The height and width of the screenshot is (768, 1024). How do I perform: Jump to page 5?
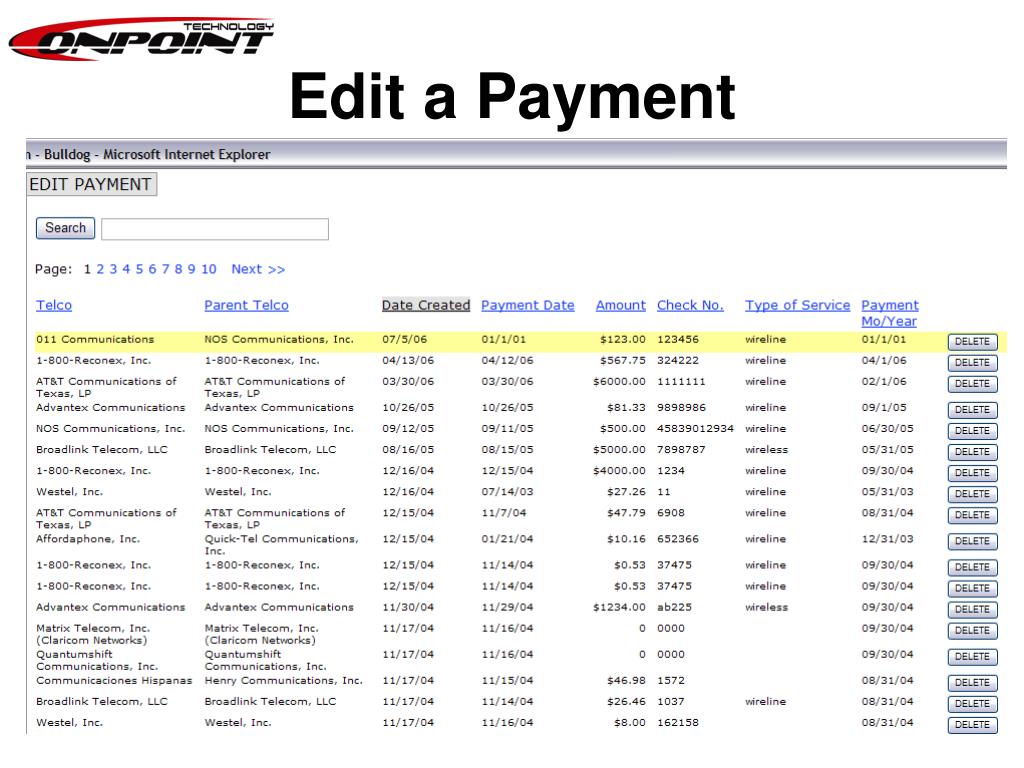tap(139, 269)
